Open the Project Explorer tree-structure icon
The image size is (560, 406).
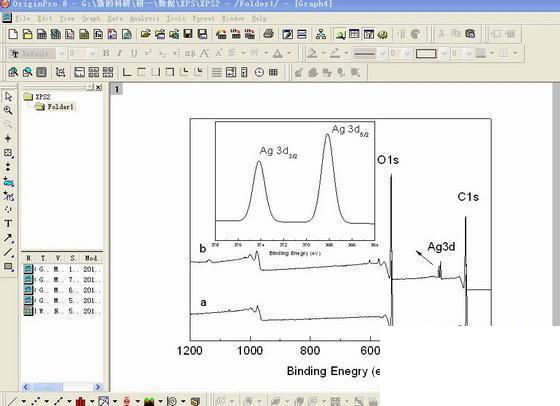pos(321,34)
